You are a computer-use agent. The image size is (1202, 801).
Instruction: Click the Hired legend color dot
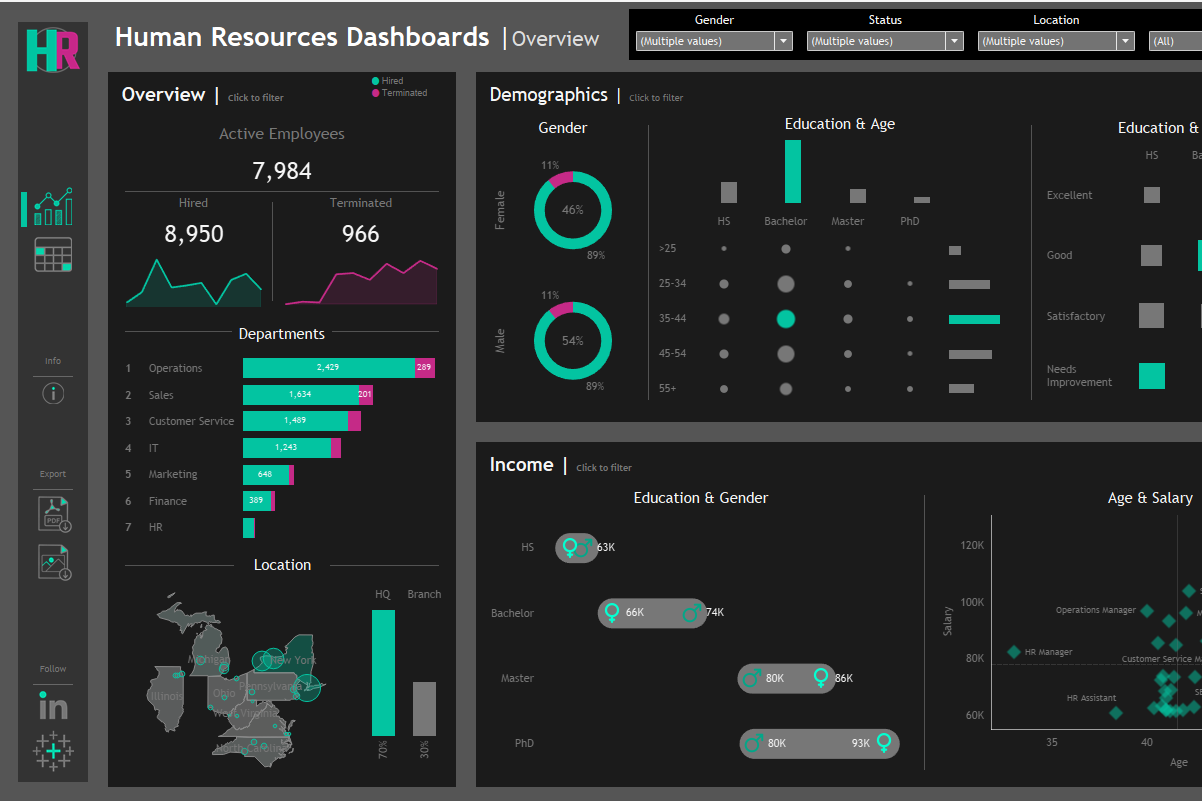click(x=376, y=81)
